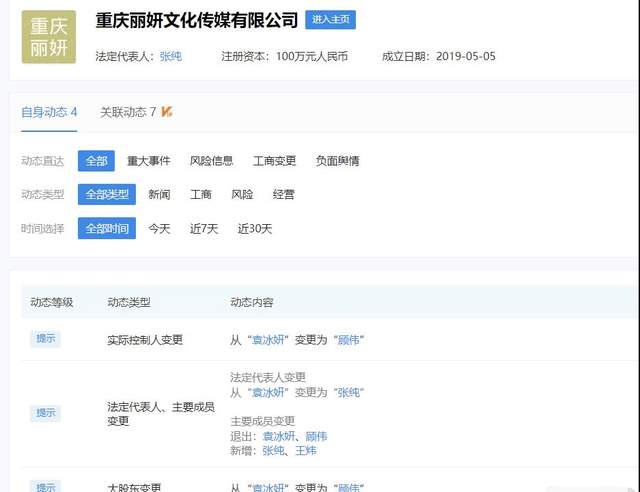
Task: Click the 提示 tag in 实际控制人变更 row
Action: pyautogui.click(x=45, y=338)
